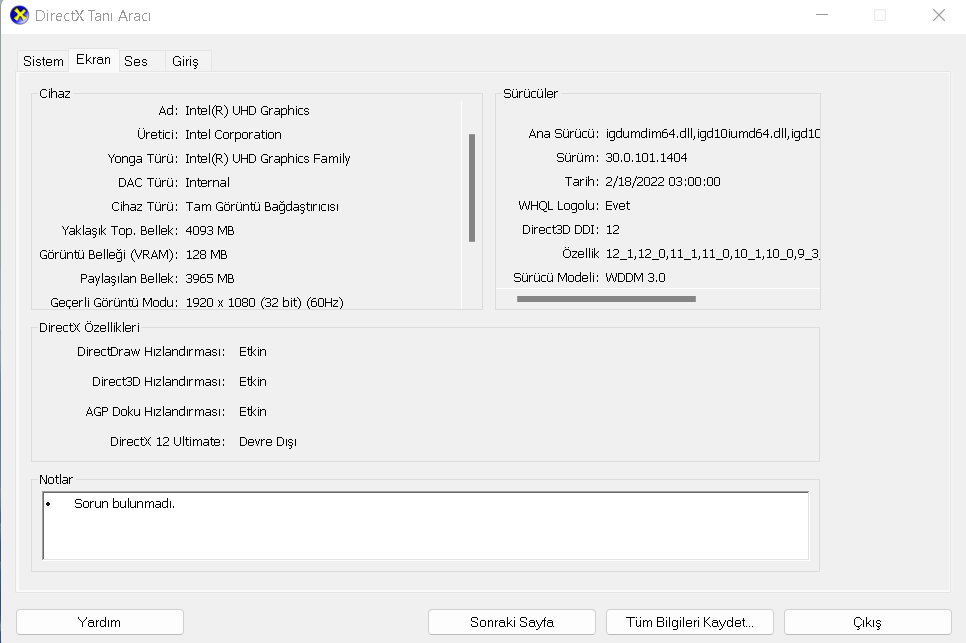Screen dimensions: 966x643
Task: Click the Üretici: label
Action: [x=157, y=135]
